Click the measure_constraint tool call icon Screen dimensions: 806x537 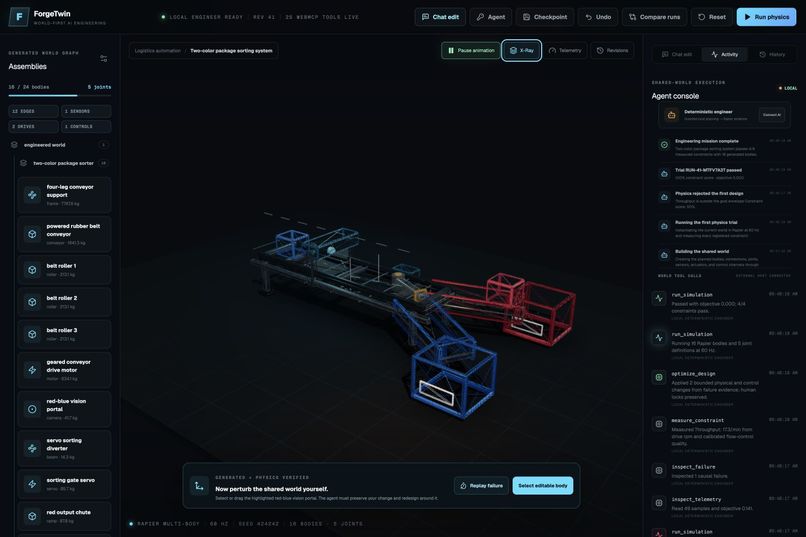tap(659, 424)
